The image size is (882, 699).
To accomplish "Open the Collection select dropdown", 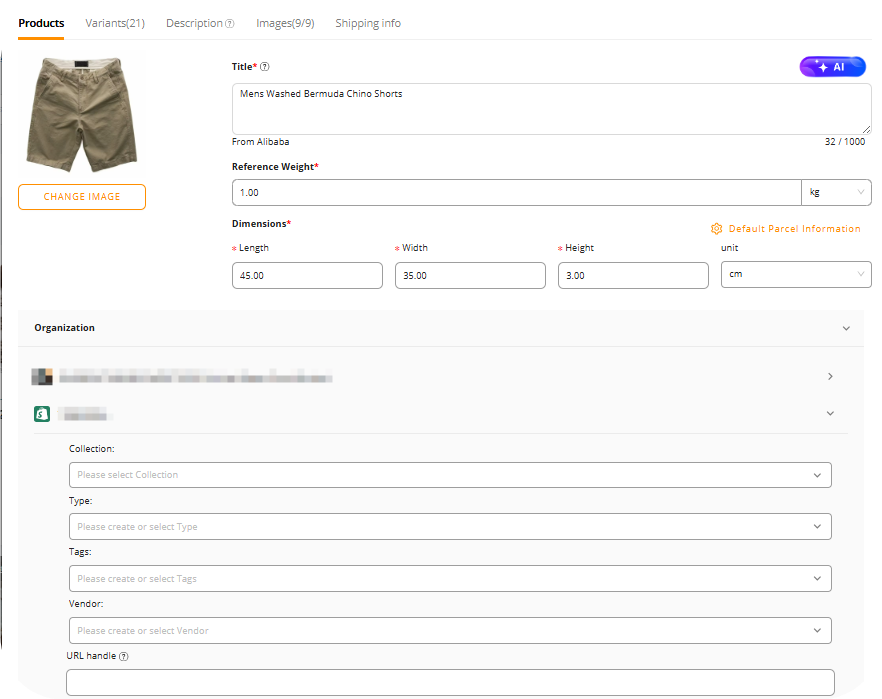I will [x=450, y=475].
